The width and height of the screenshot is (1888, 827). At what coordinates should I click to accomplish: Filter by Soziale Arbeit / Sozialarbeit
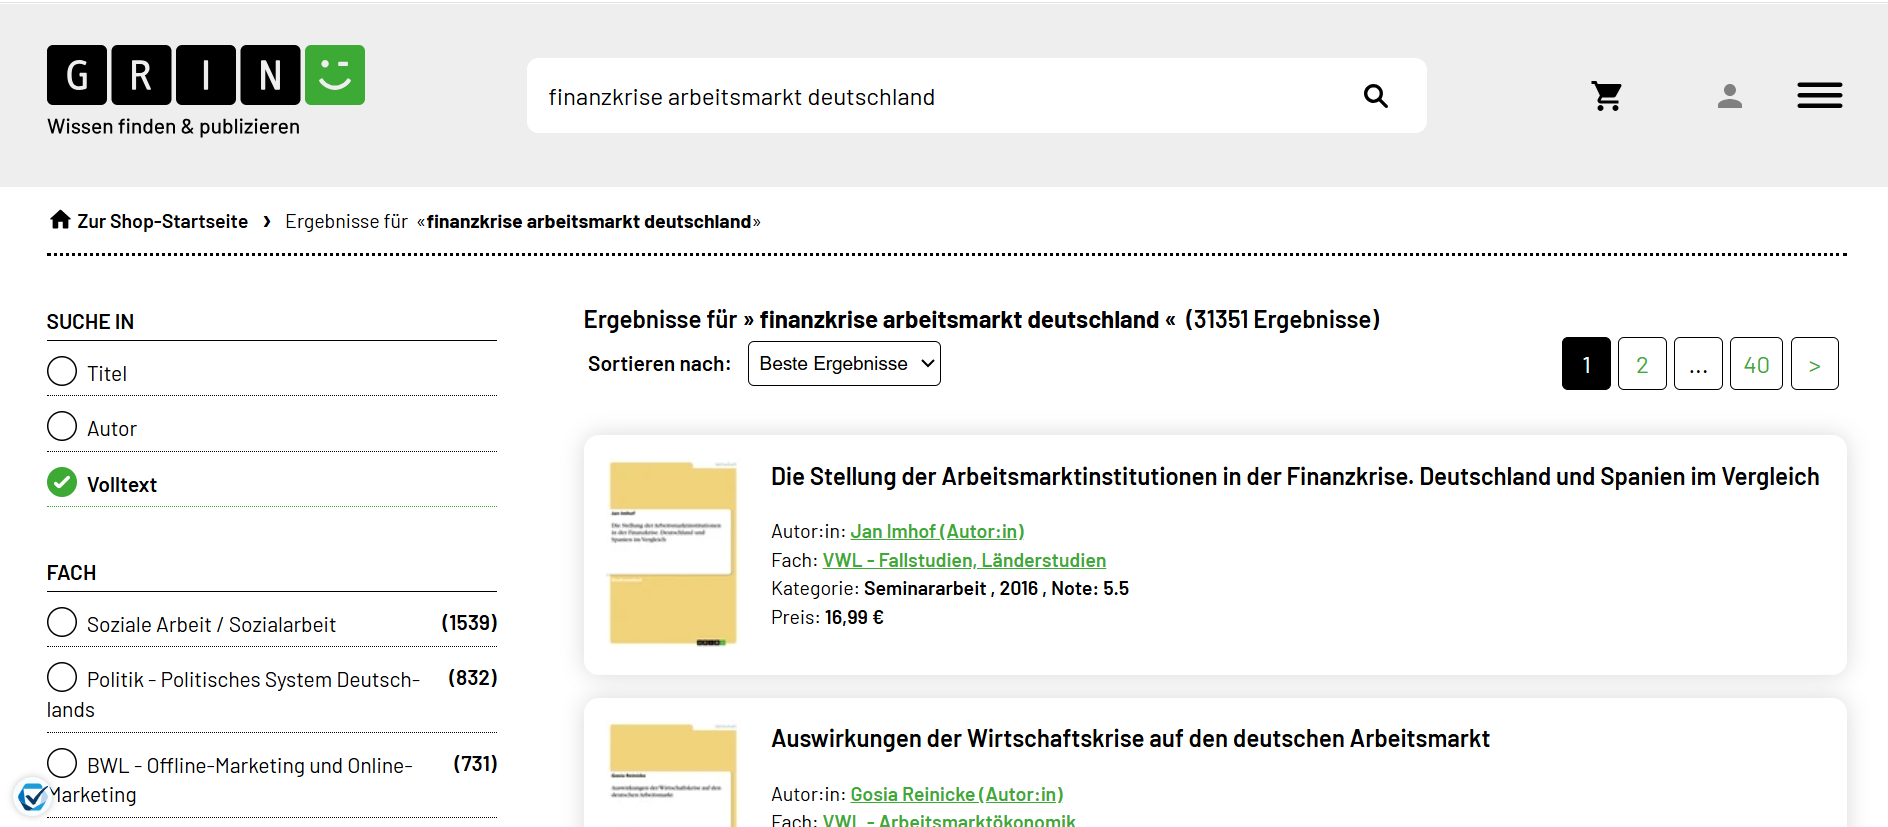(x=62, y=623)
